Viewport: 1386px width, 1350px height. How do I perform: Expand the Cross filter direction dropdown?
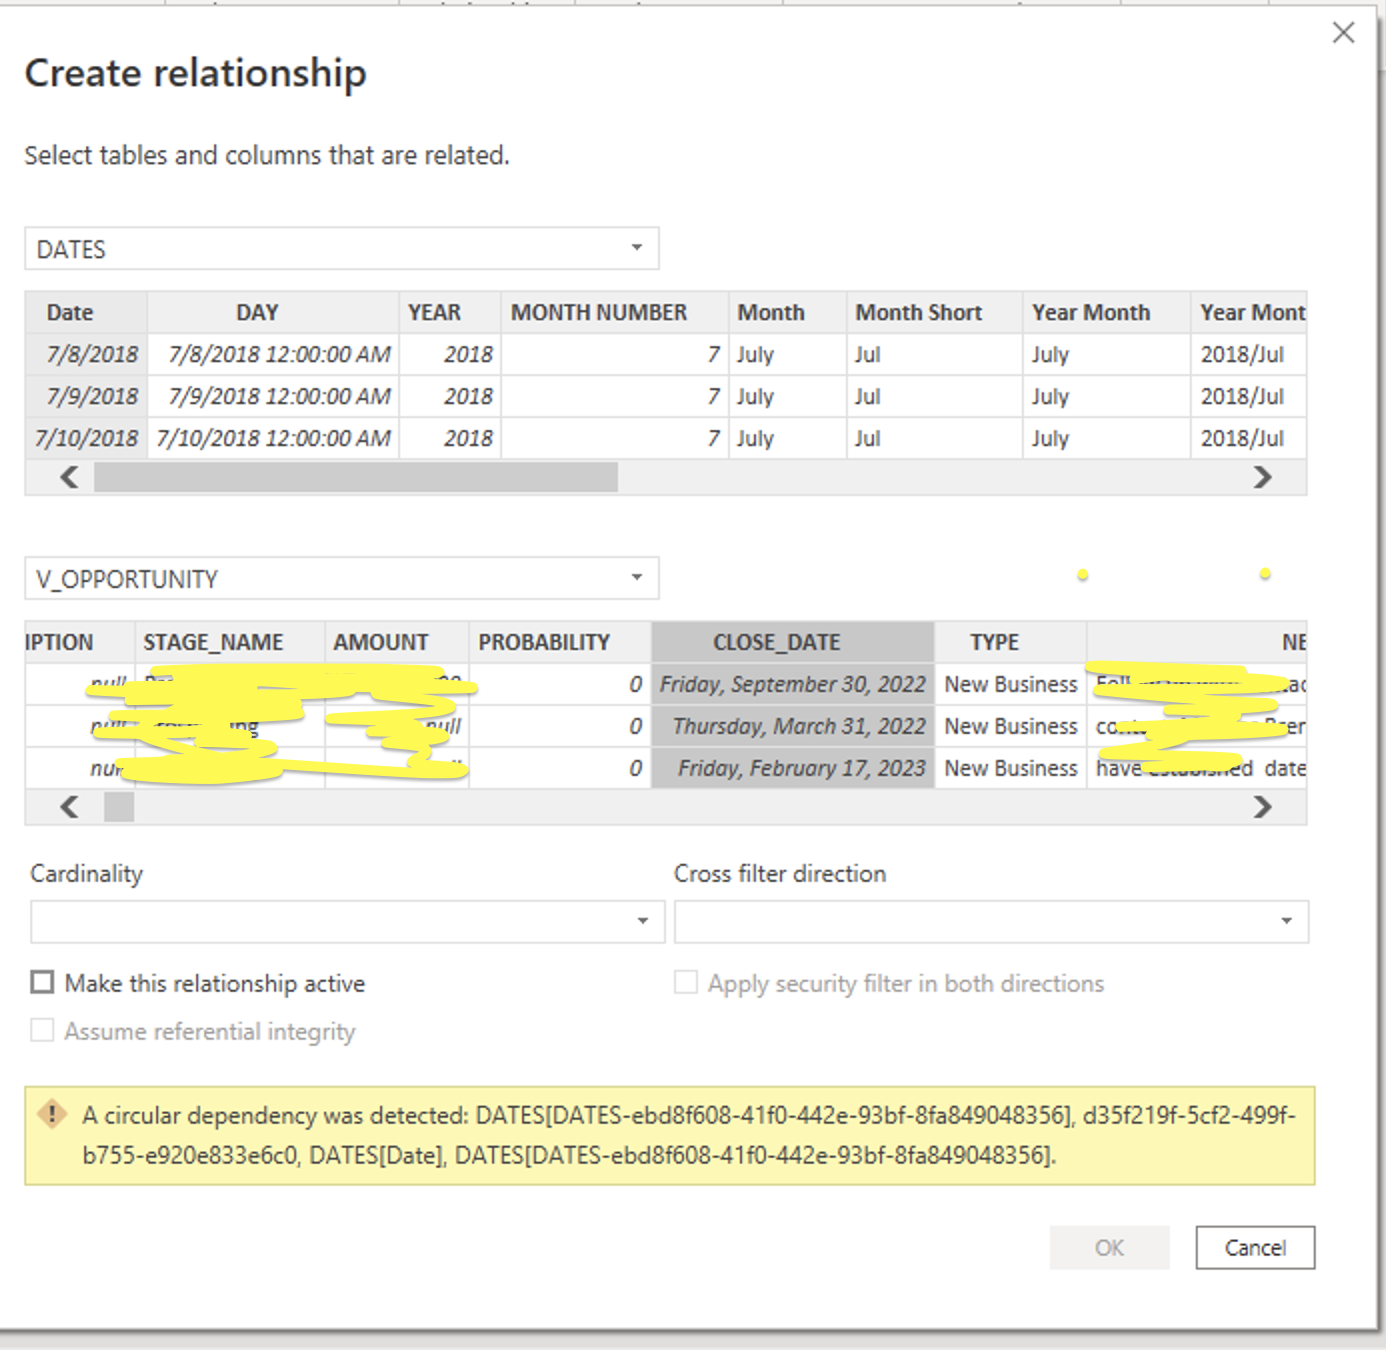991,921
